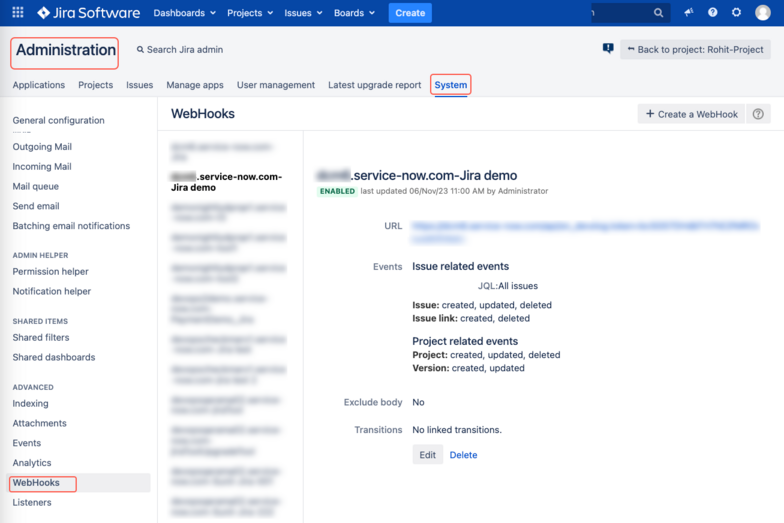Click the top bar quick search field
This screenshot has height=523, width=784.
630,12
